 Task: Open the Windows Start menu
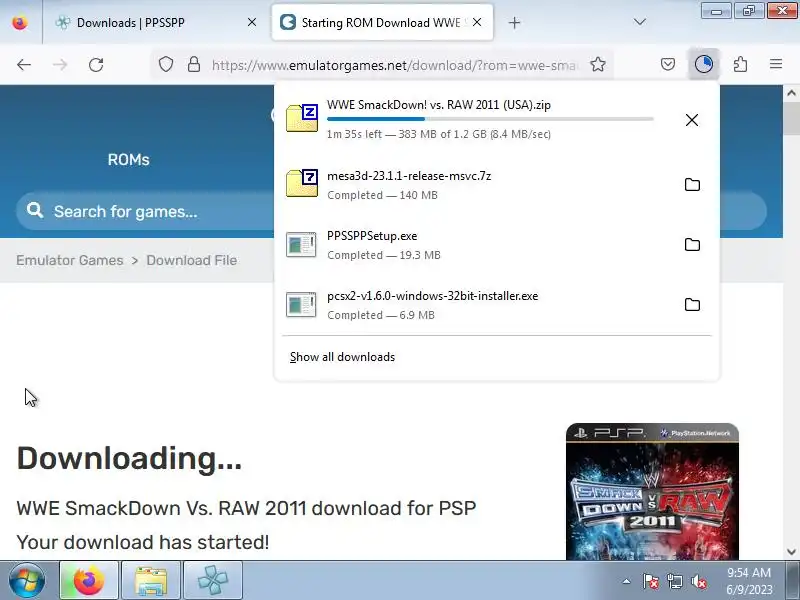click(27, 581)
